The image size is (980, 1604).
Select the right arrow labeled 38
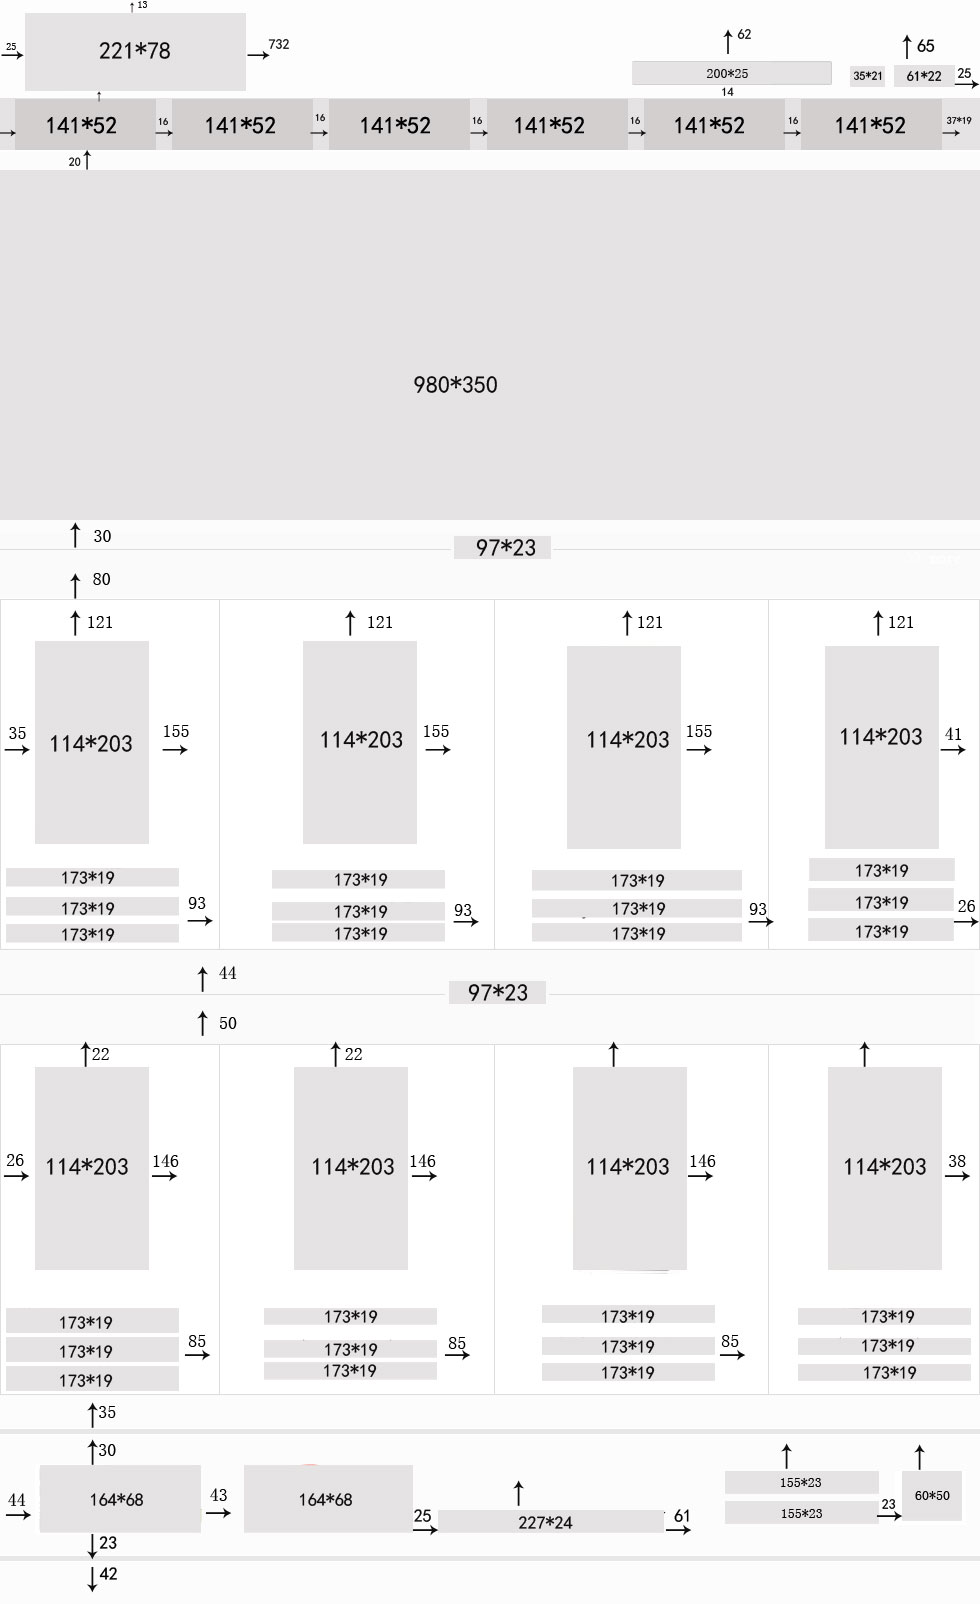click(x=957, y=1176)
